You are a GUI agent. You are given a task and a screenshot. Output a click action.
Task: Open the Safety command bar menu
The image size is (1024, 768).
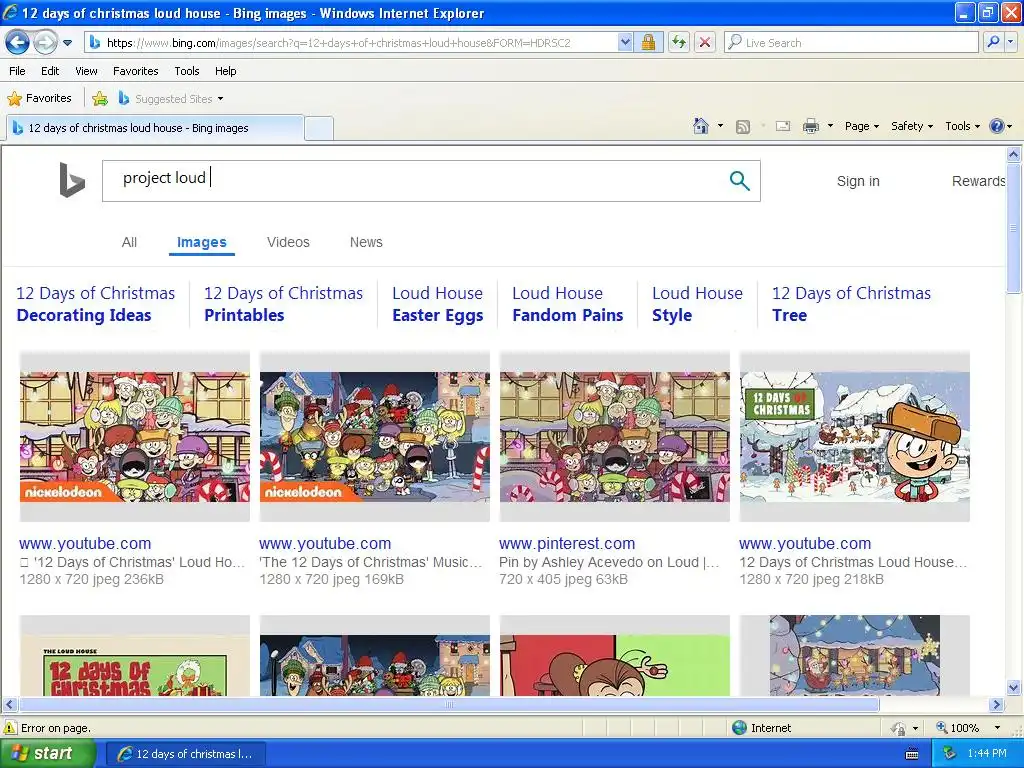point(912,127)
